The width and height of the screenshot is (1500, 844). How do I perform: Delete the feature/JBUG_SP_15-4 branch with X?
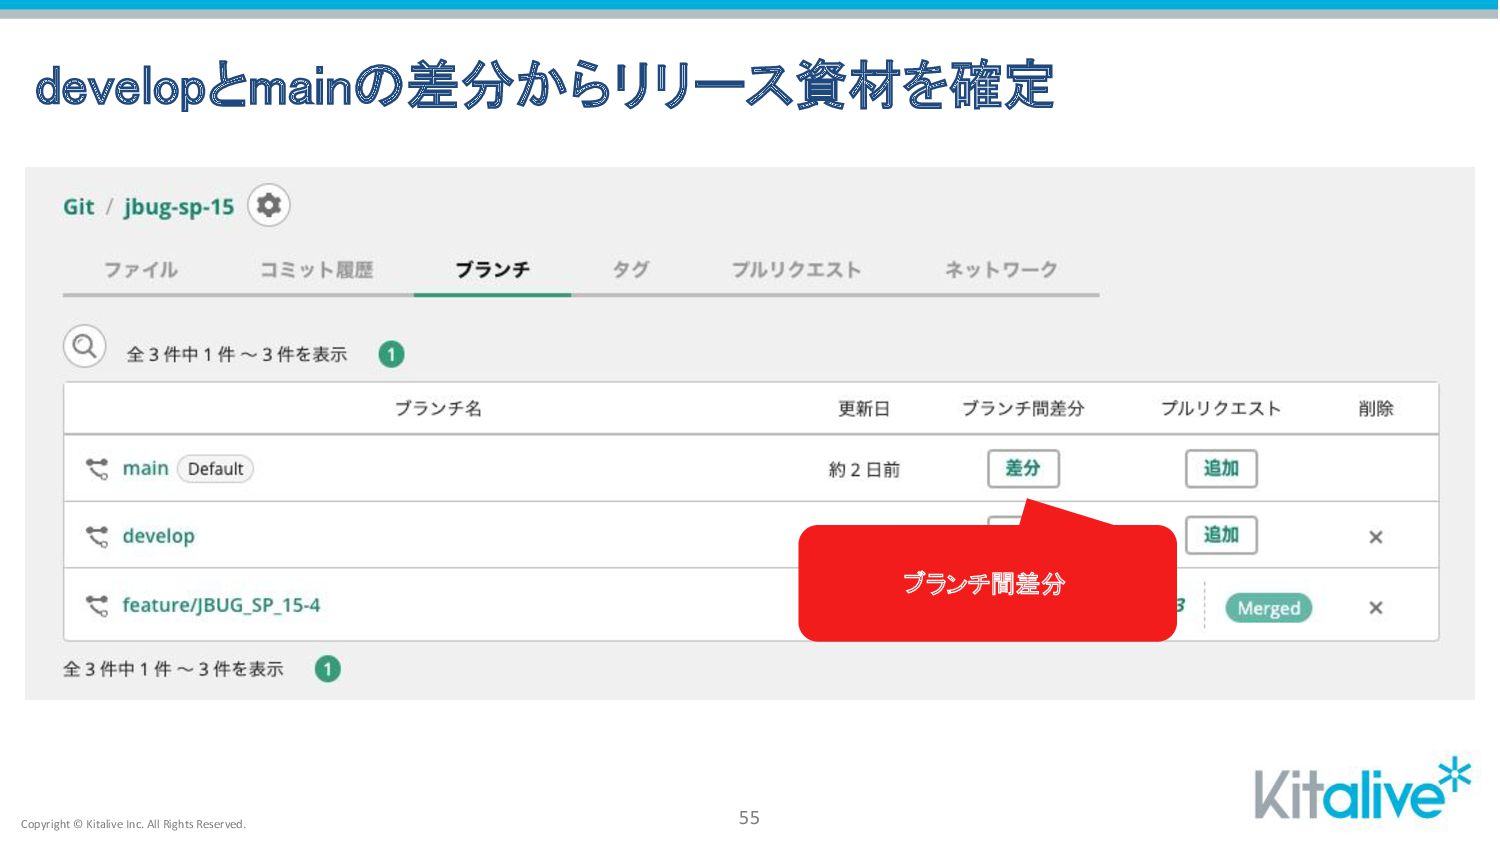point(1376,607)
